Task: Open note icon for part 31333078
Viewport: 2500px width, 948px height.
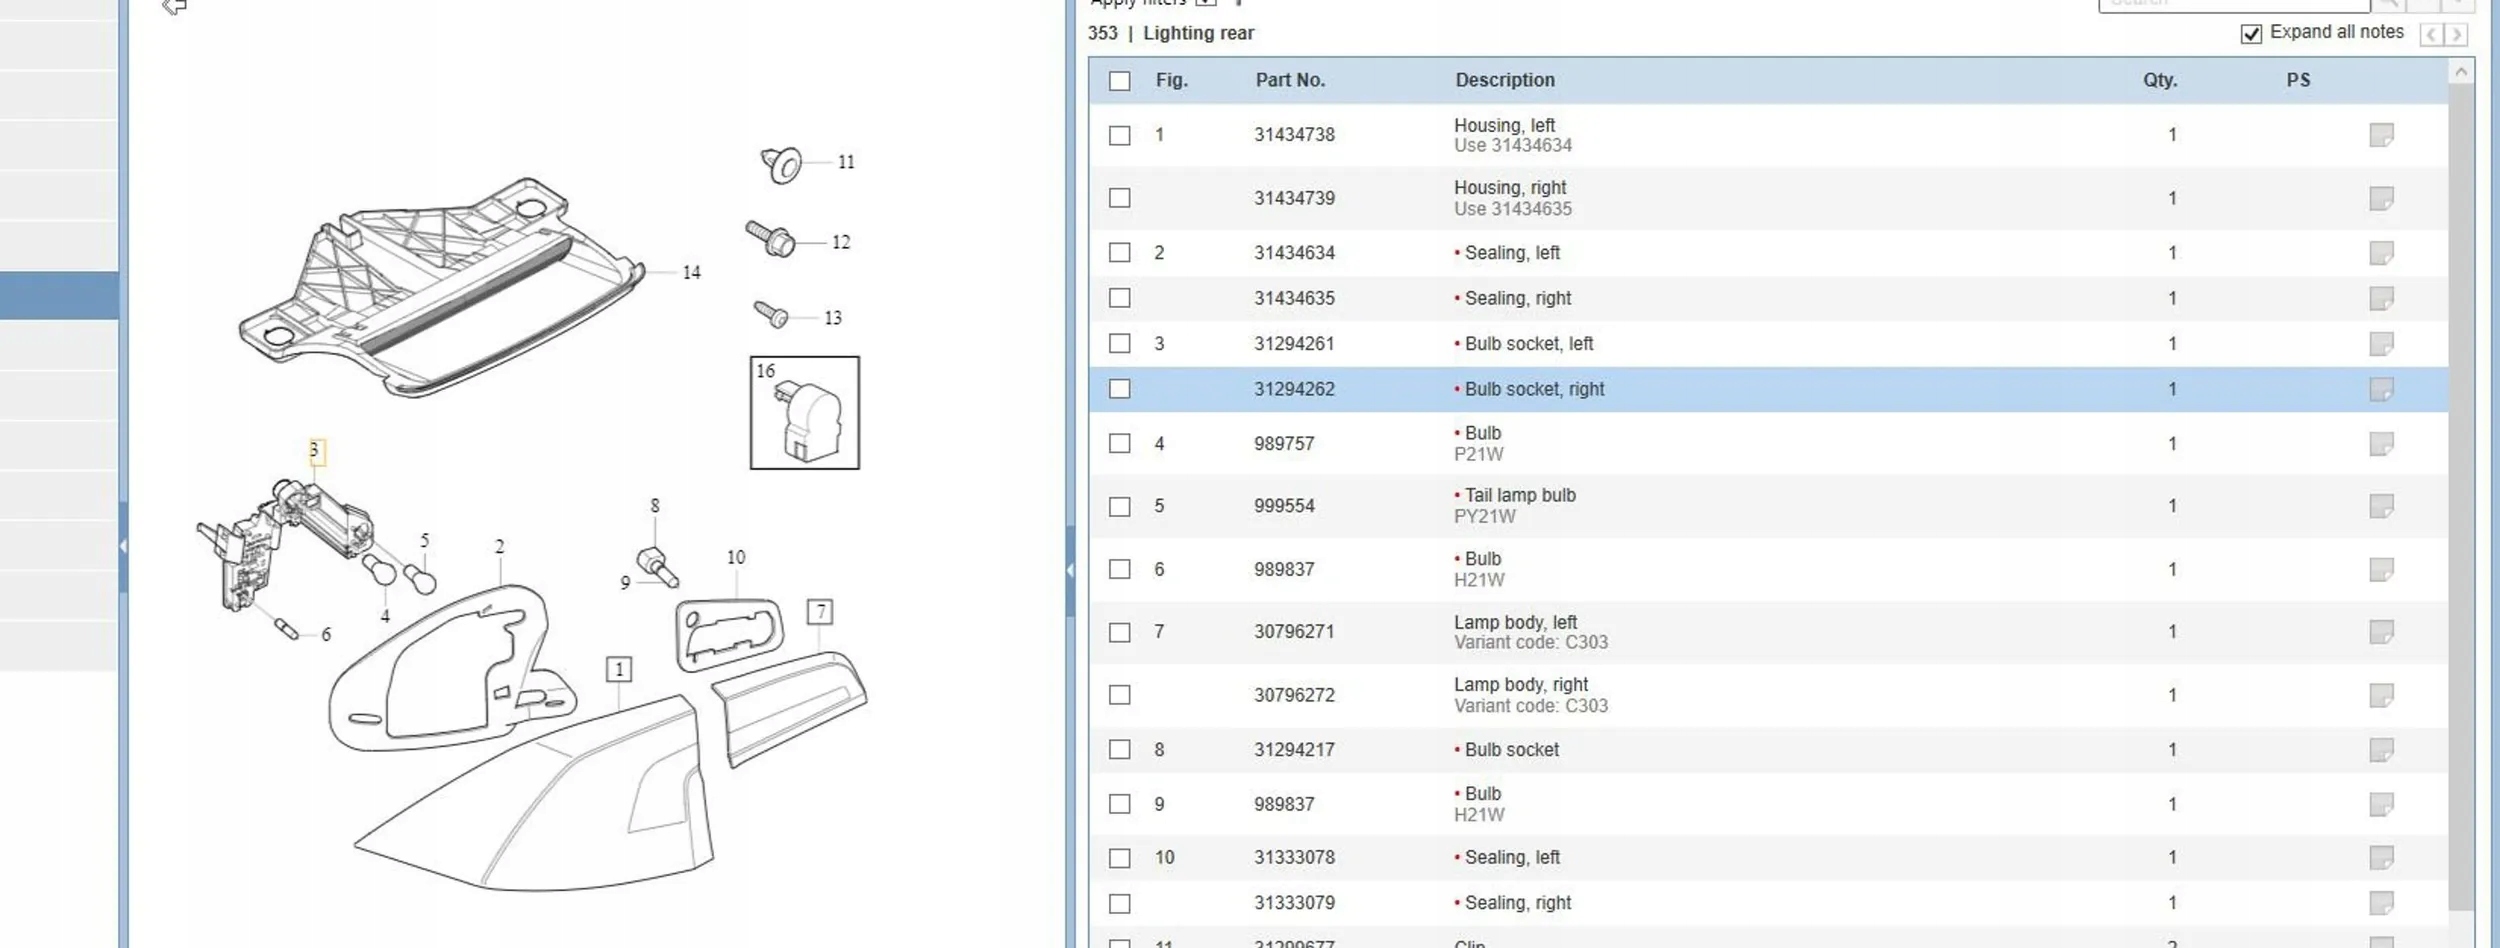Action: click(x=2381, y=858)
